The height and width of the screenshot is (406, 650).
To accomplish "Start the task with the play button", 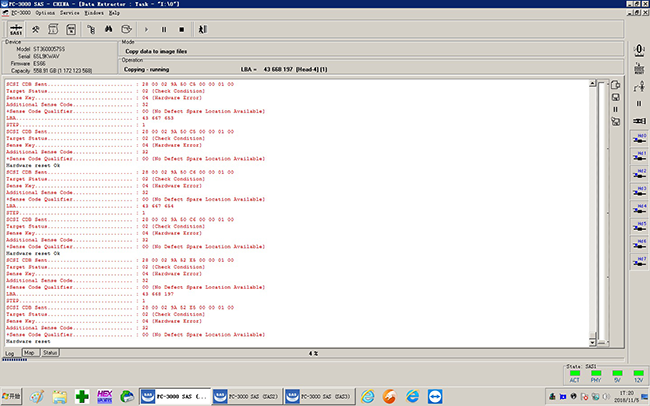I will 146,29.
